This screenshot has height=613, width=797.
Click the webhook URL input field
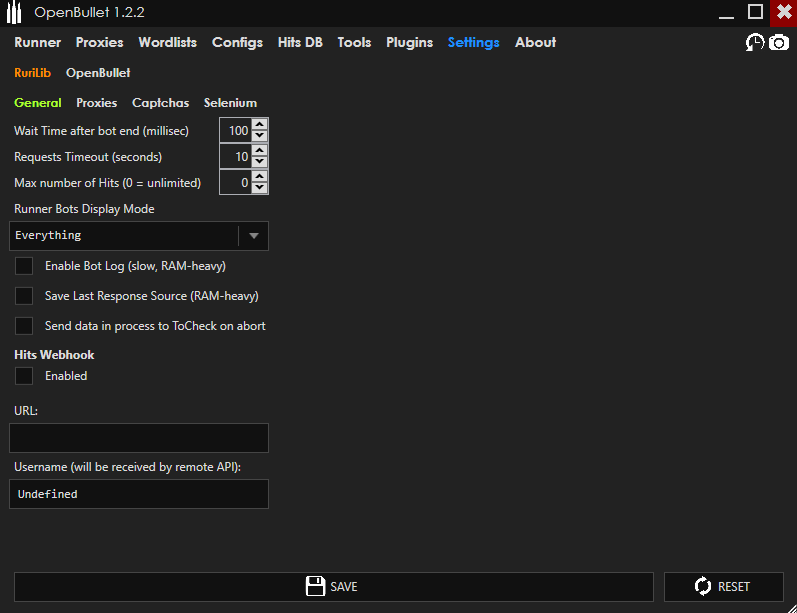click(139, 438)
